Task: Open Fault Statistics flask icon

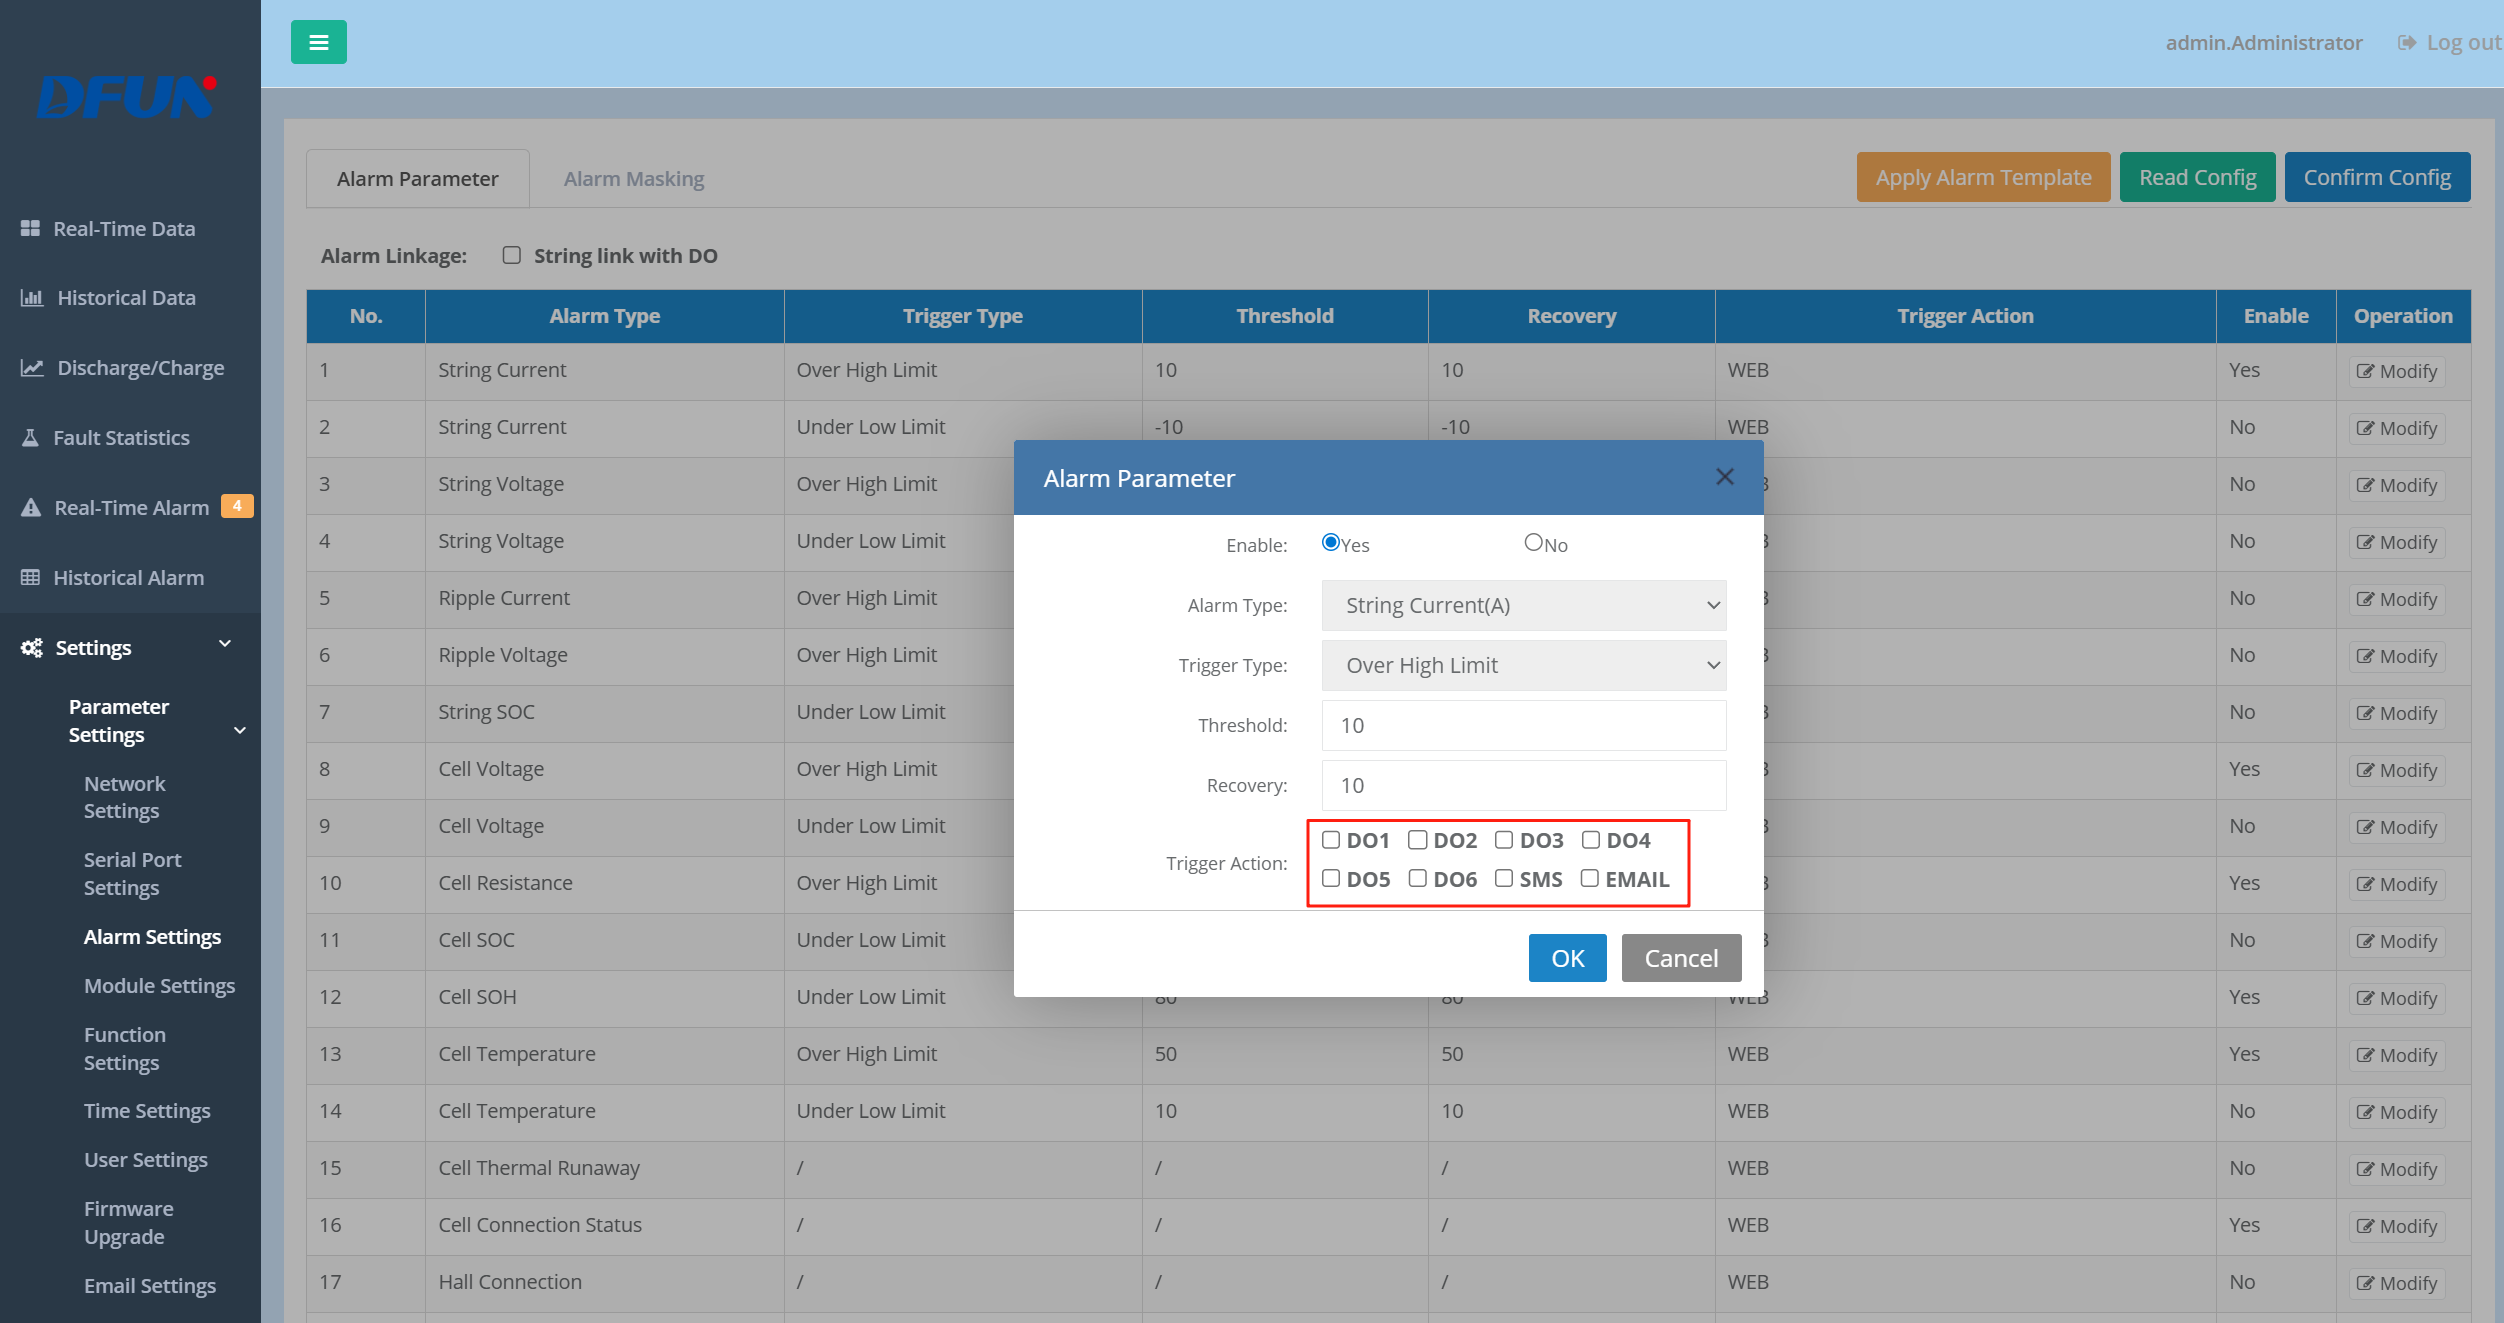Action: pyautogui.click(x=30, y=438)
